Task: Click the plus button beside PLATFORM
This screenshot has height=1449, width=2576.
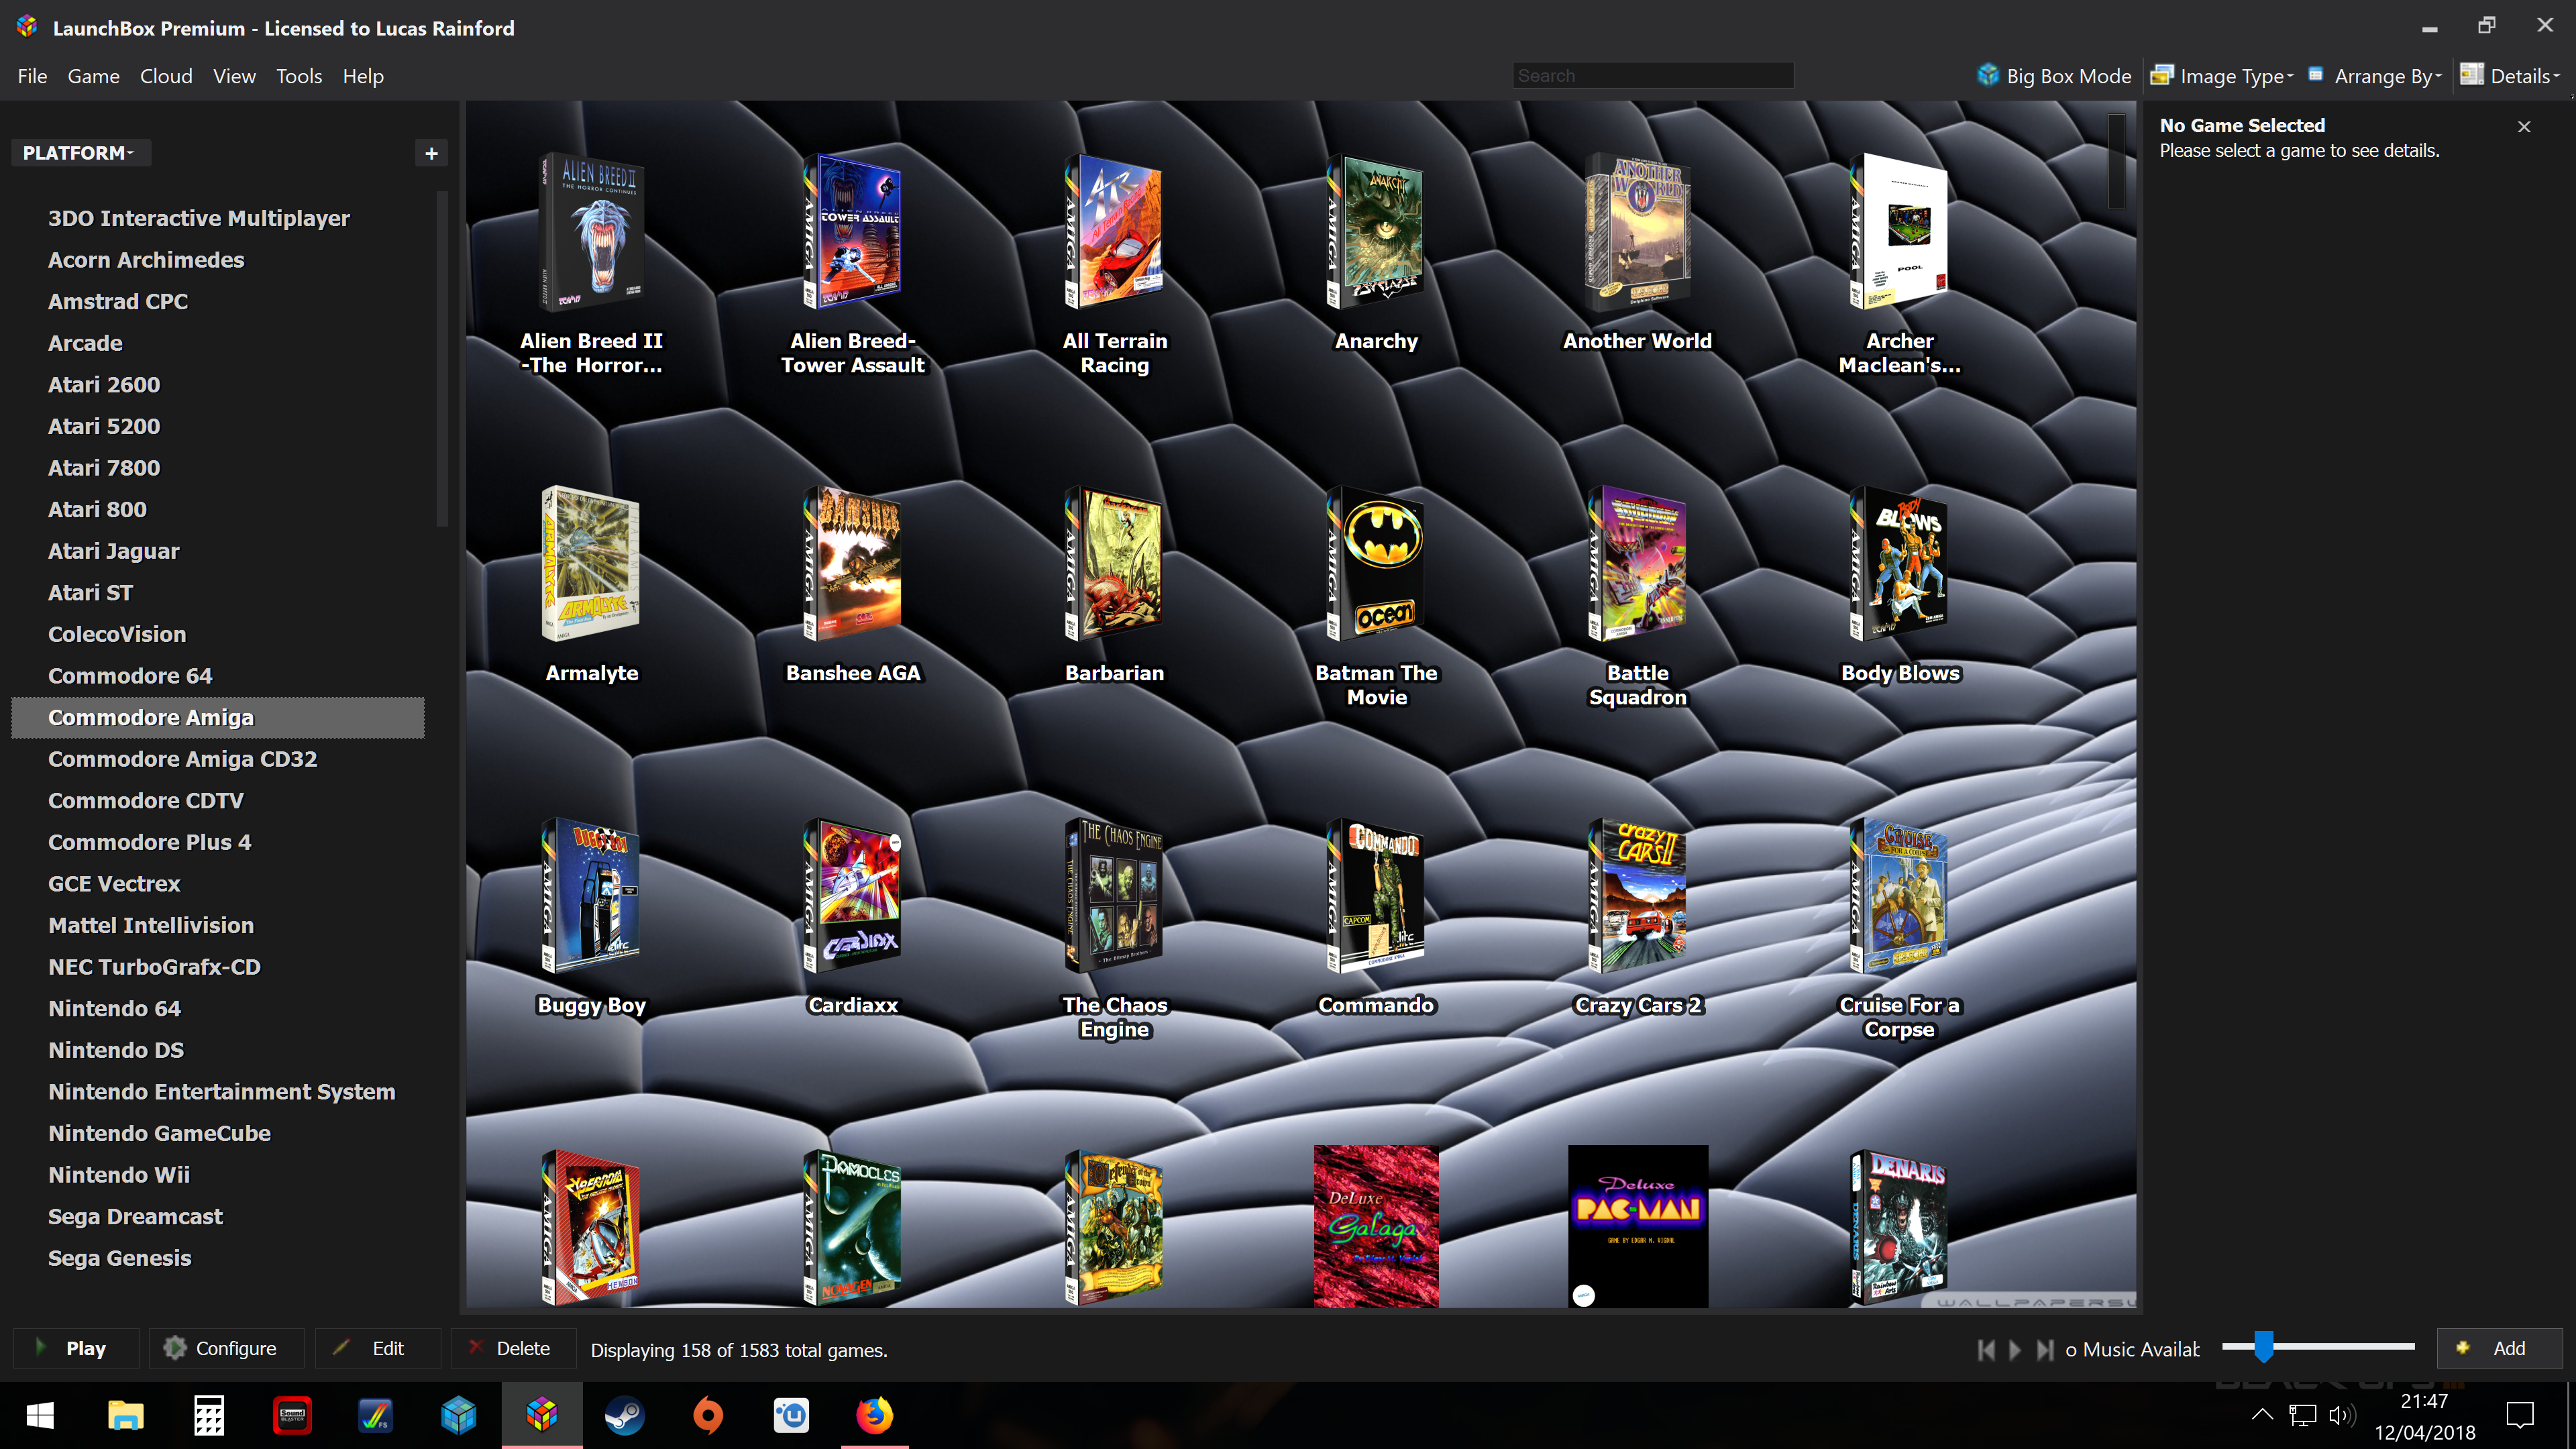Action: point(431,153)
